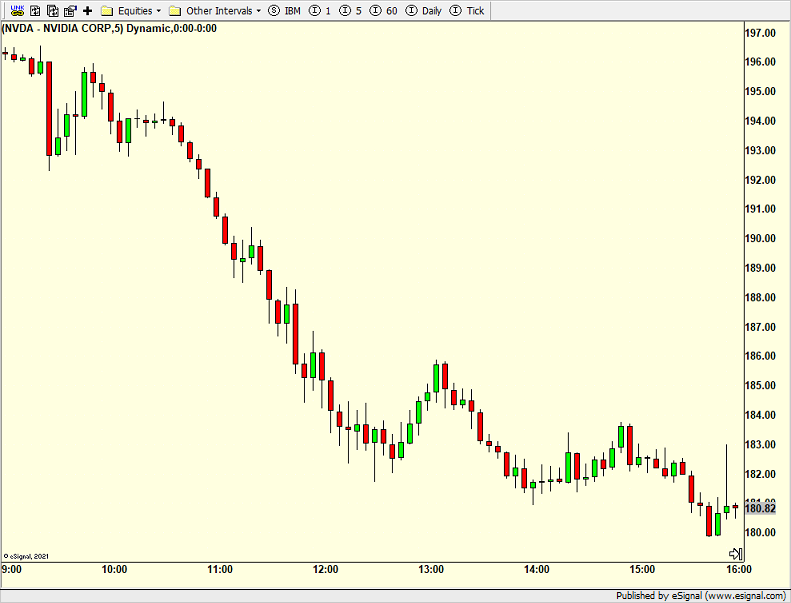791x603 pixels.
Task: Click the 13:00 time axis label
Action: tap(431, 569)
